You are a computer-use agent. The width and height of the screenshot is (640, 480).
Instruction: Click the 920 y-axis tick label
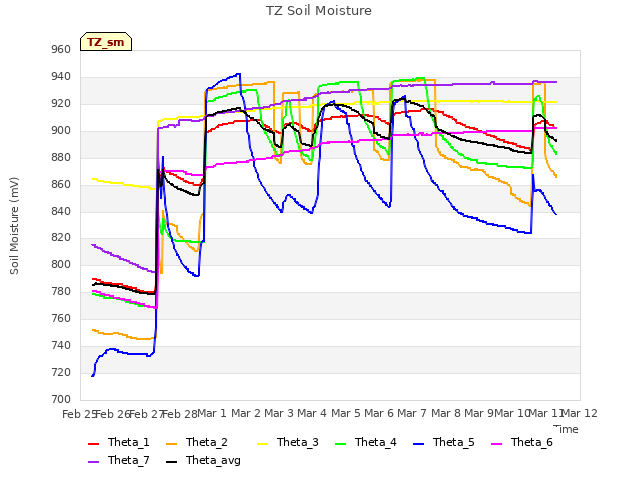click(61, 104)
